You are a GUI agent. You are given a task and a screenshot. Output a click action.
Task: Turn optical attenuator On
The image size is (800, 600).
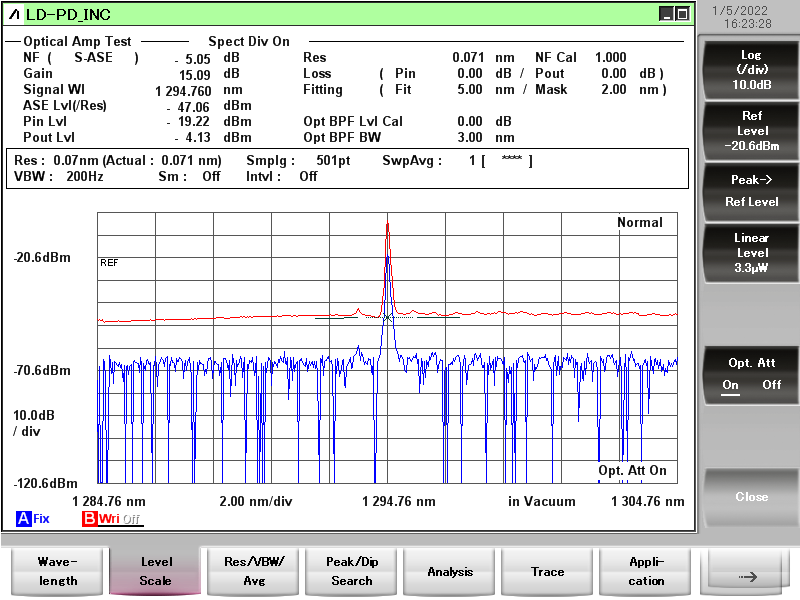731,385
